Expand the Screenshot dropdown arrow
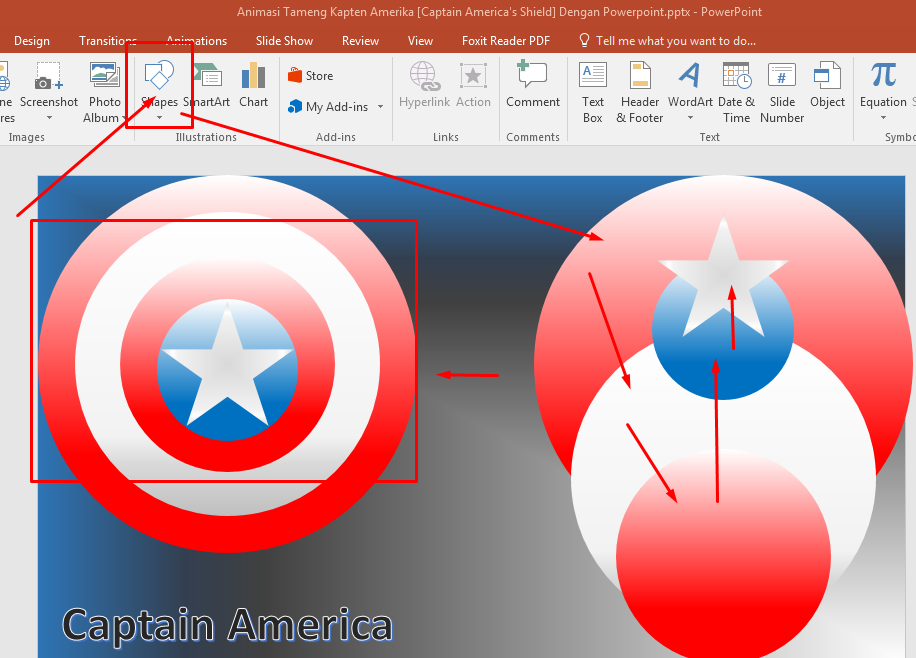Image resolution: width=916 pixels, height=658 pixels. point(49,117)
